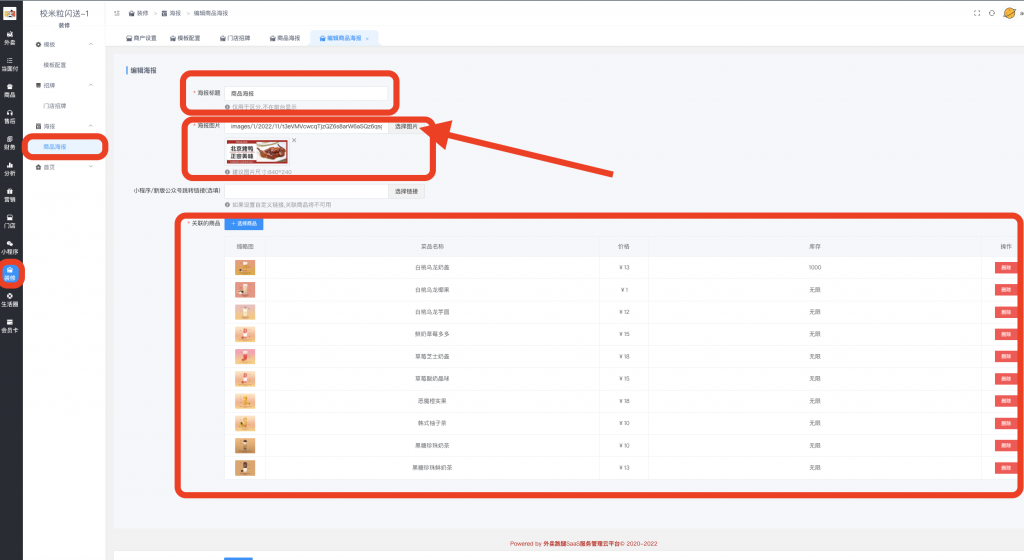Click the 商品 sidebar icon

pyautogui.click(x=10, y=90)
